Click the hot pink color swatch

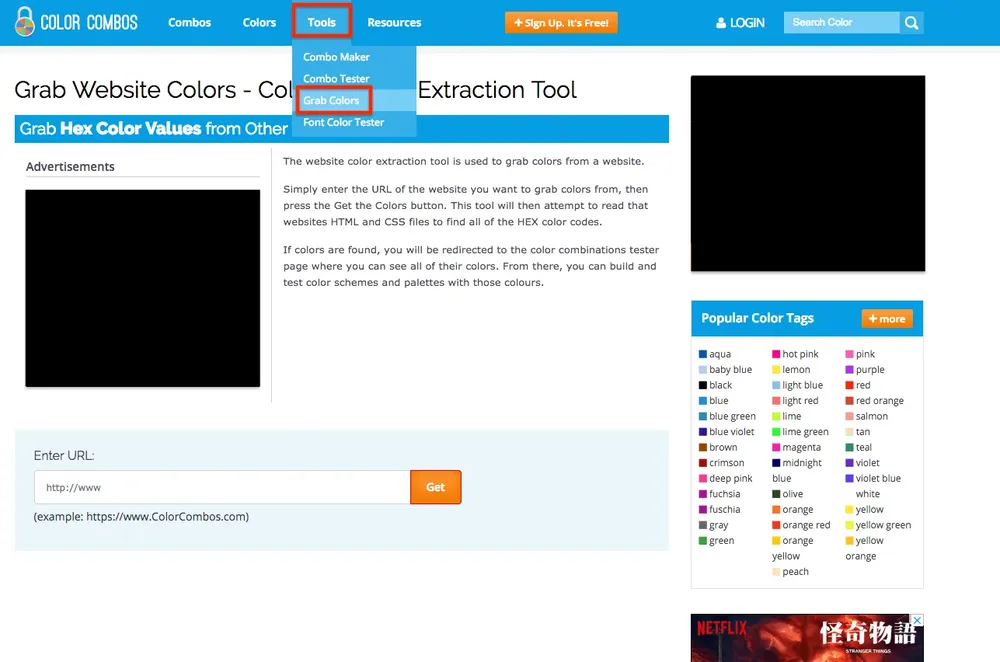[x=776, y=354]
